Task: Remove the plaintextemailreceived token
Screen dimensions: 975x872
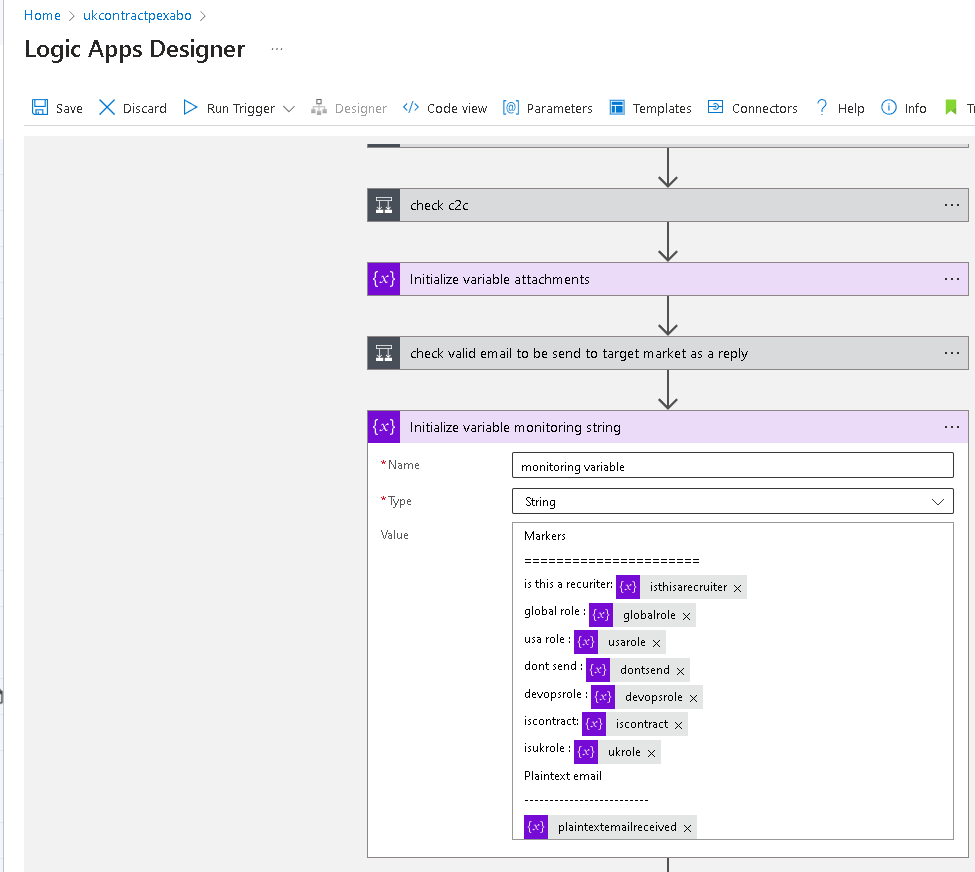Action: [x=687, y=828]
